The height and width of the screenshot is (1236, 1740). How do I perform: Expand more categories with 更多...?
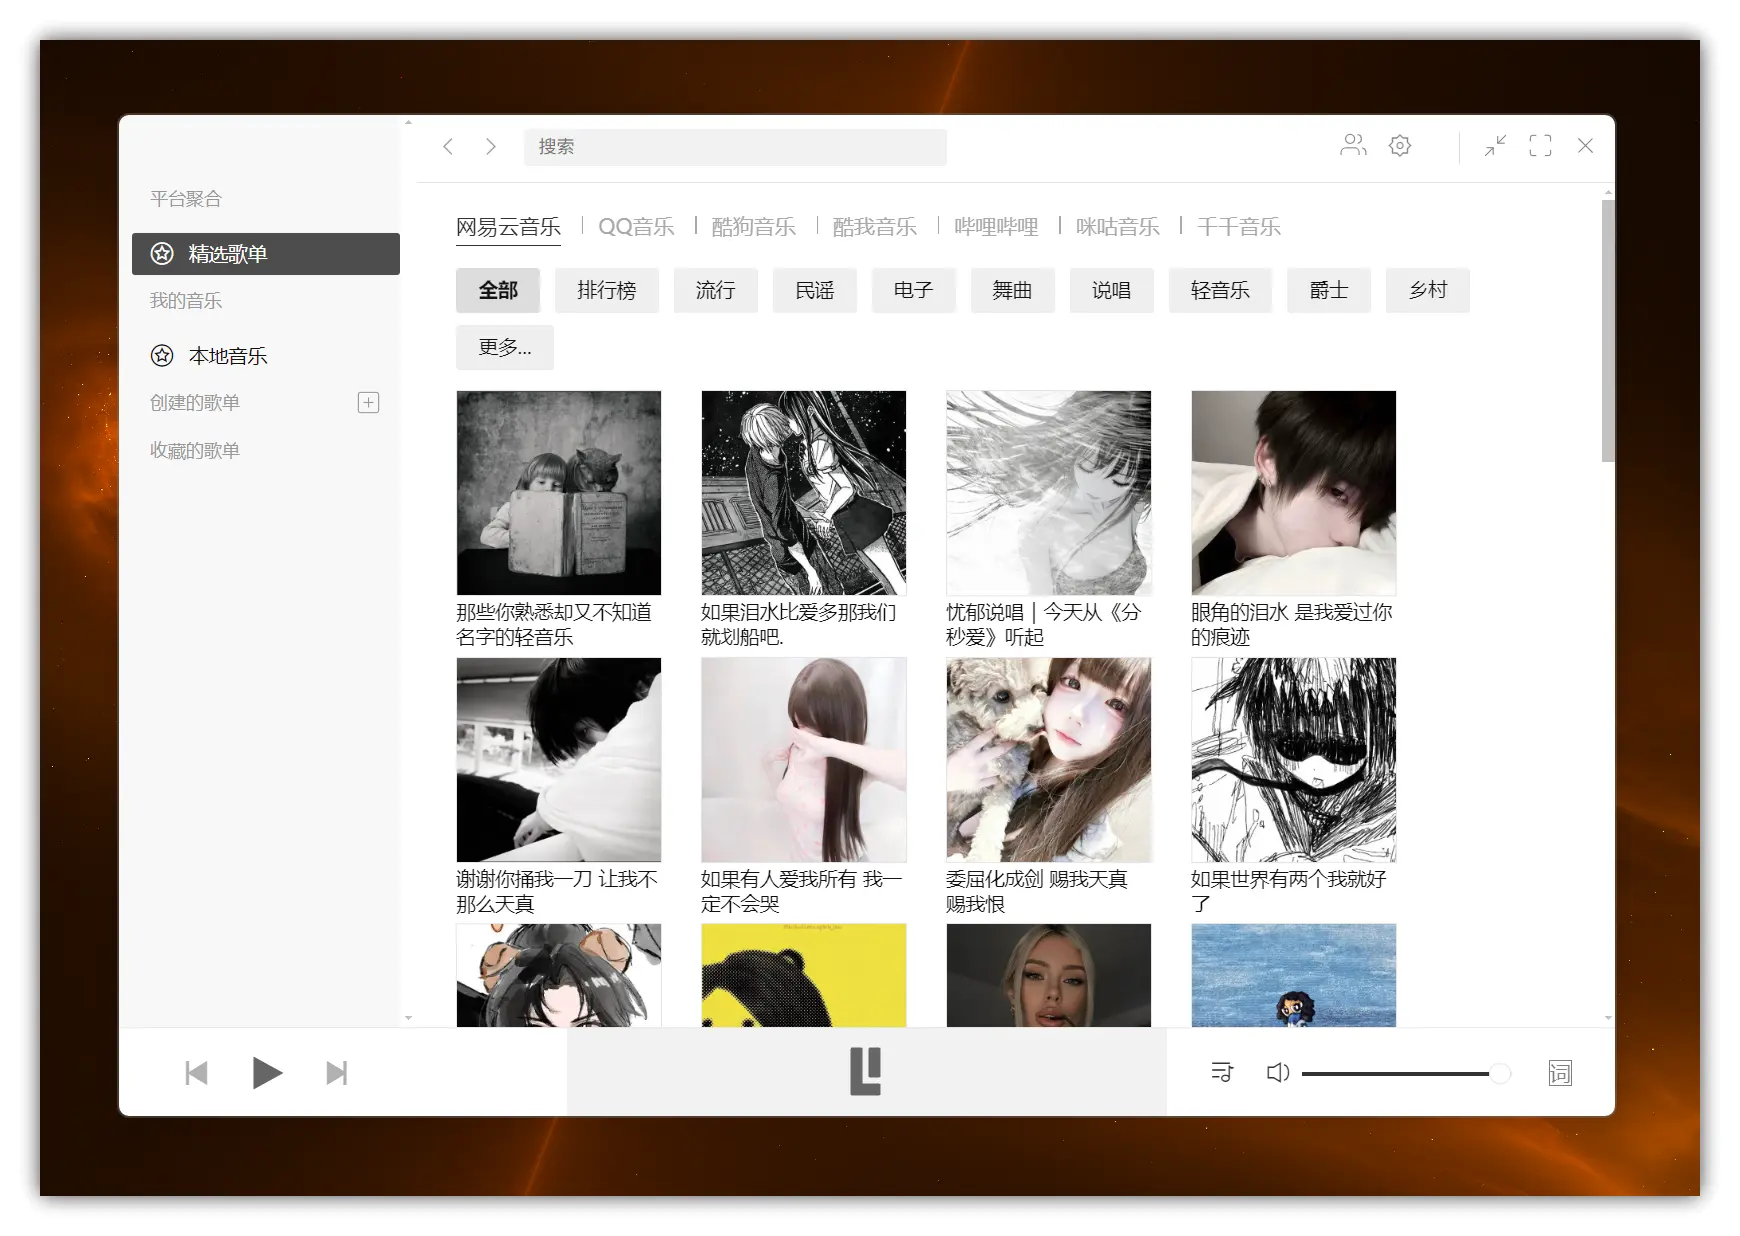point(505,347)
